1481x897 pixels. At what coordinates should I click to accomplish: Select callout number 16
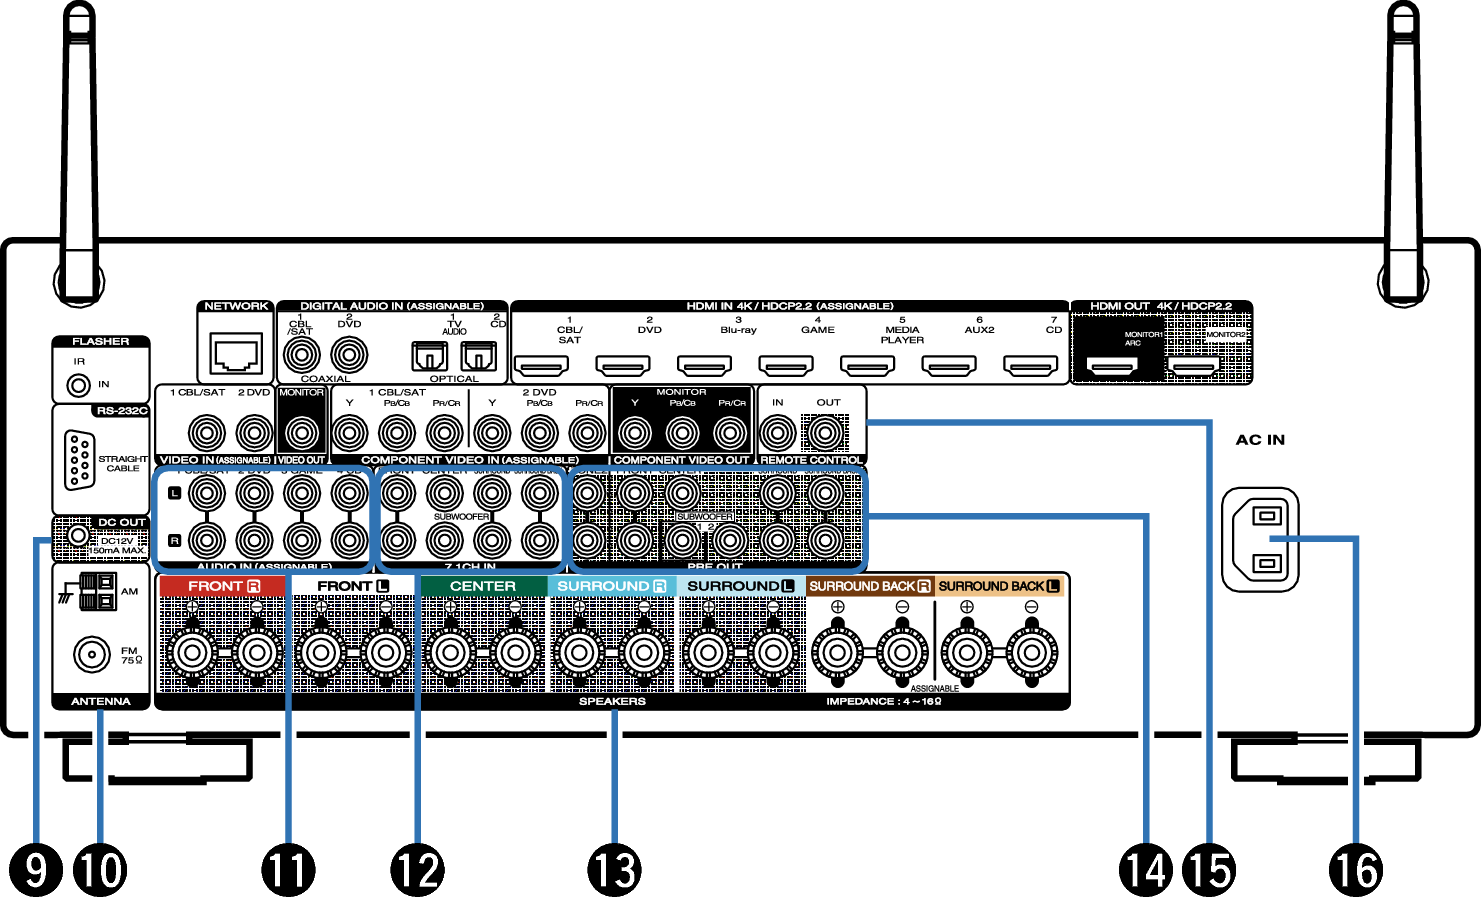click(1356, 869)
